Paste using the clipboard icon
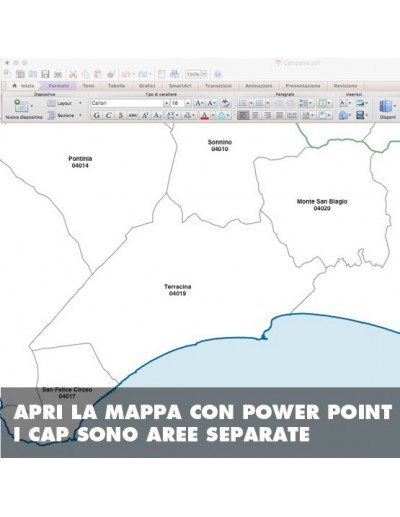The image size is (400, 517). pos(98,74)
